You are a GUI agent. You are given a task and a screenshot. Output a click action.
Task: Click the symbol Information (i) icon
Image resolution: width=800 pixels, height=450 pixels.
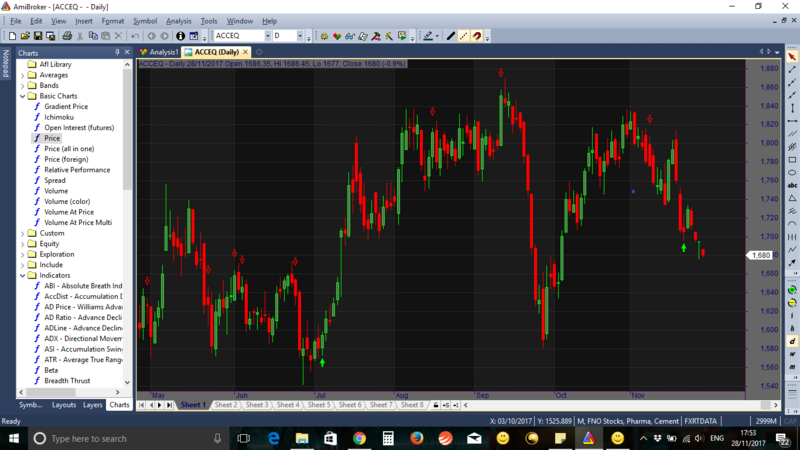(x=180, y=36)
